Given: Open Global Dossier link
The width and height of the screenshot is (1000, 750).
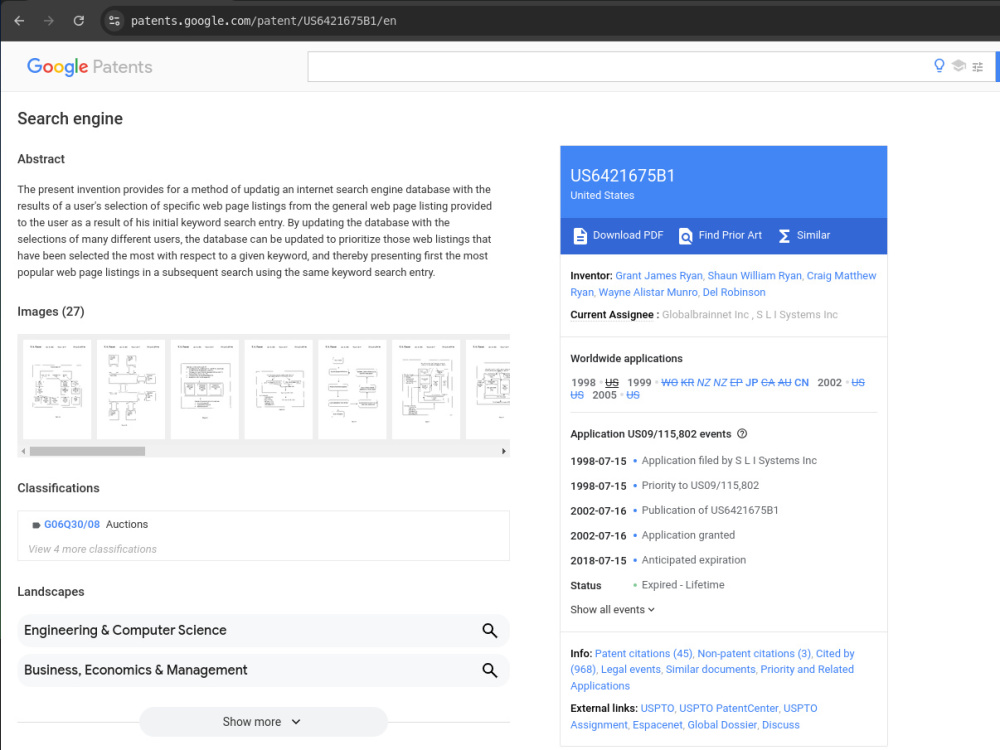Looking at the screenshot, I should (x=722, y=725).
